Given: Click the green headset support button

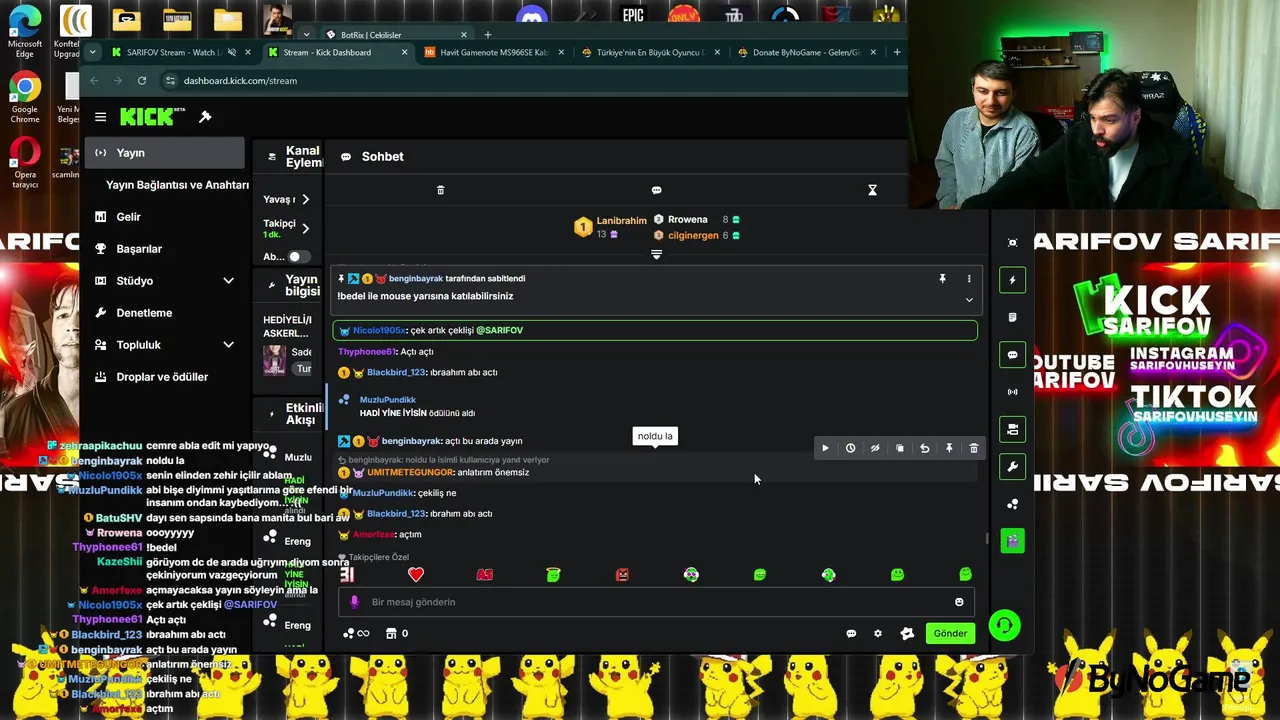Looking at the screenshot, I should [1004, 626].
